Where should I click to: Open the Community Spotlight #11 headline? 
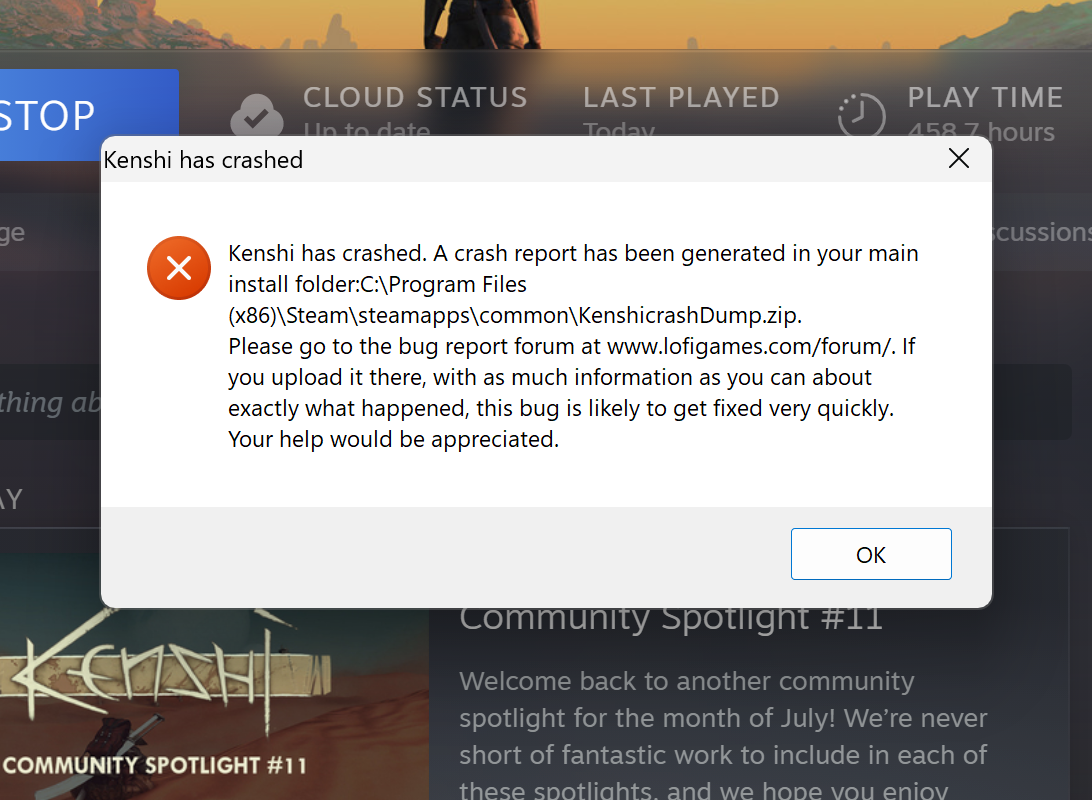pos(671,620)
